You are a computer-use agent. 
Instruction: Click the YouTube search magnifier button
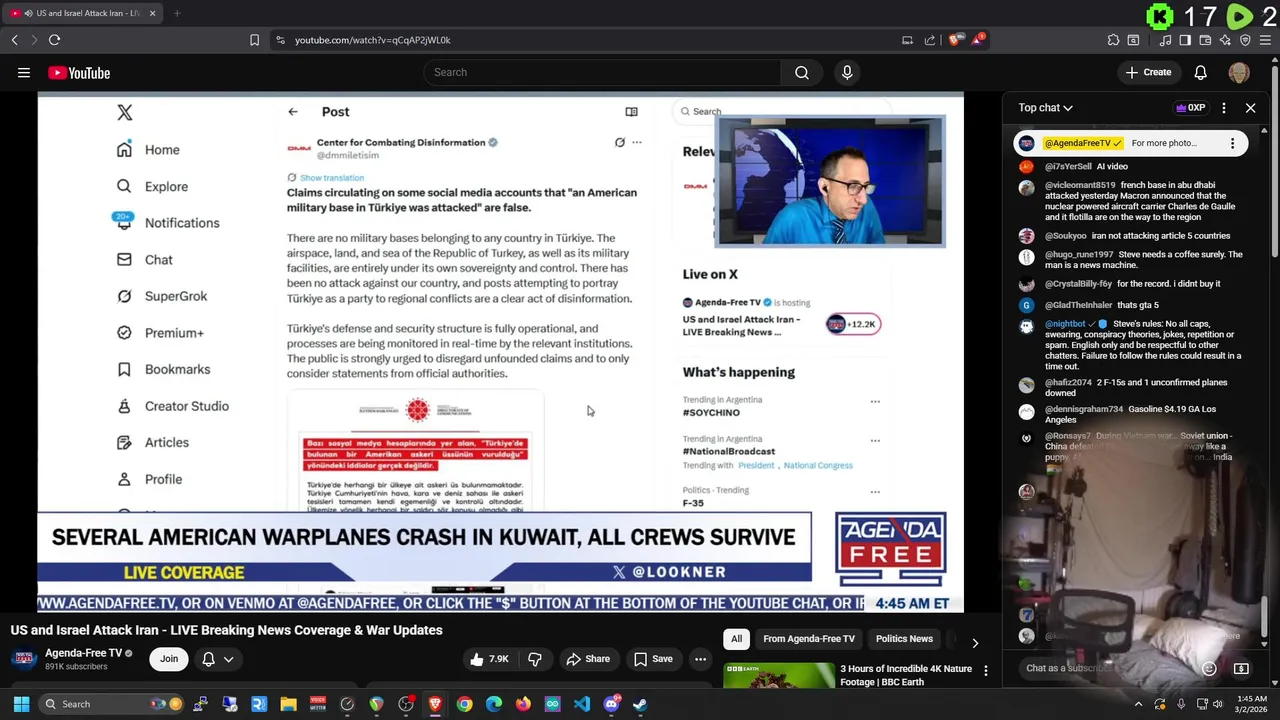802,72
